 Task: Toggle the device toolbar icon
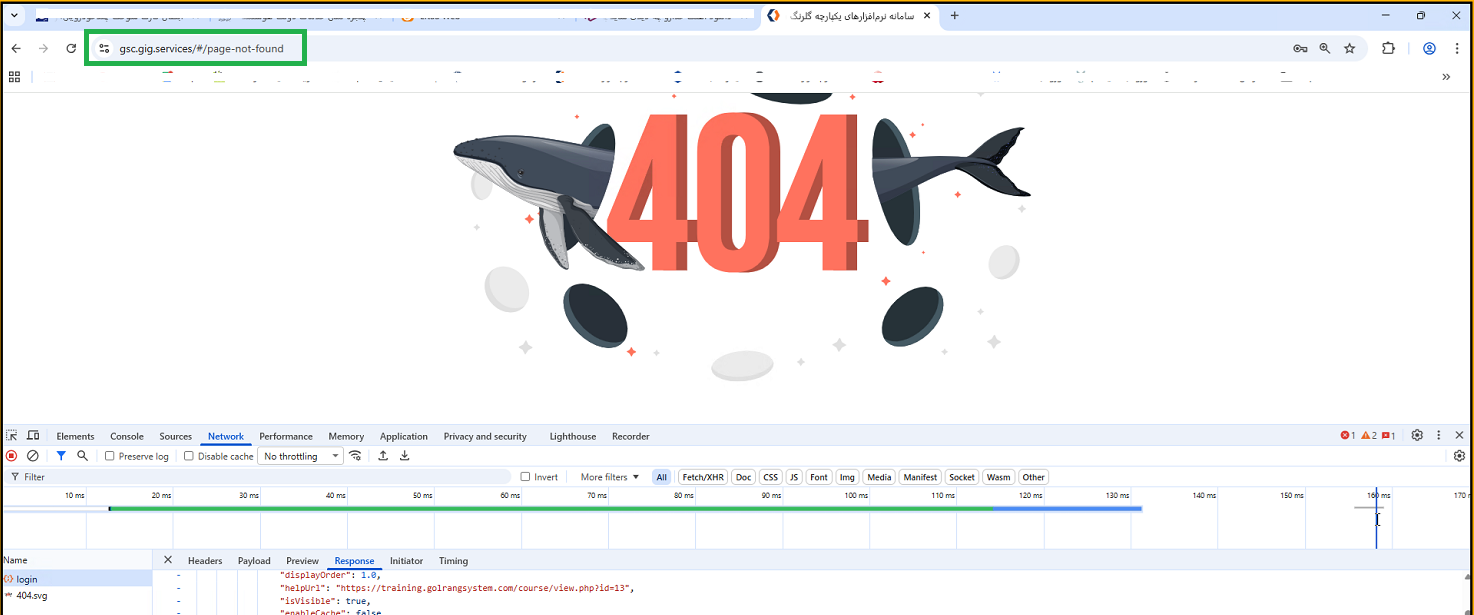coord(33,436)
